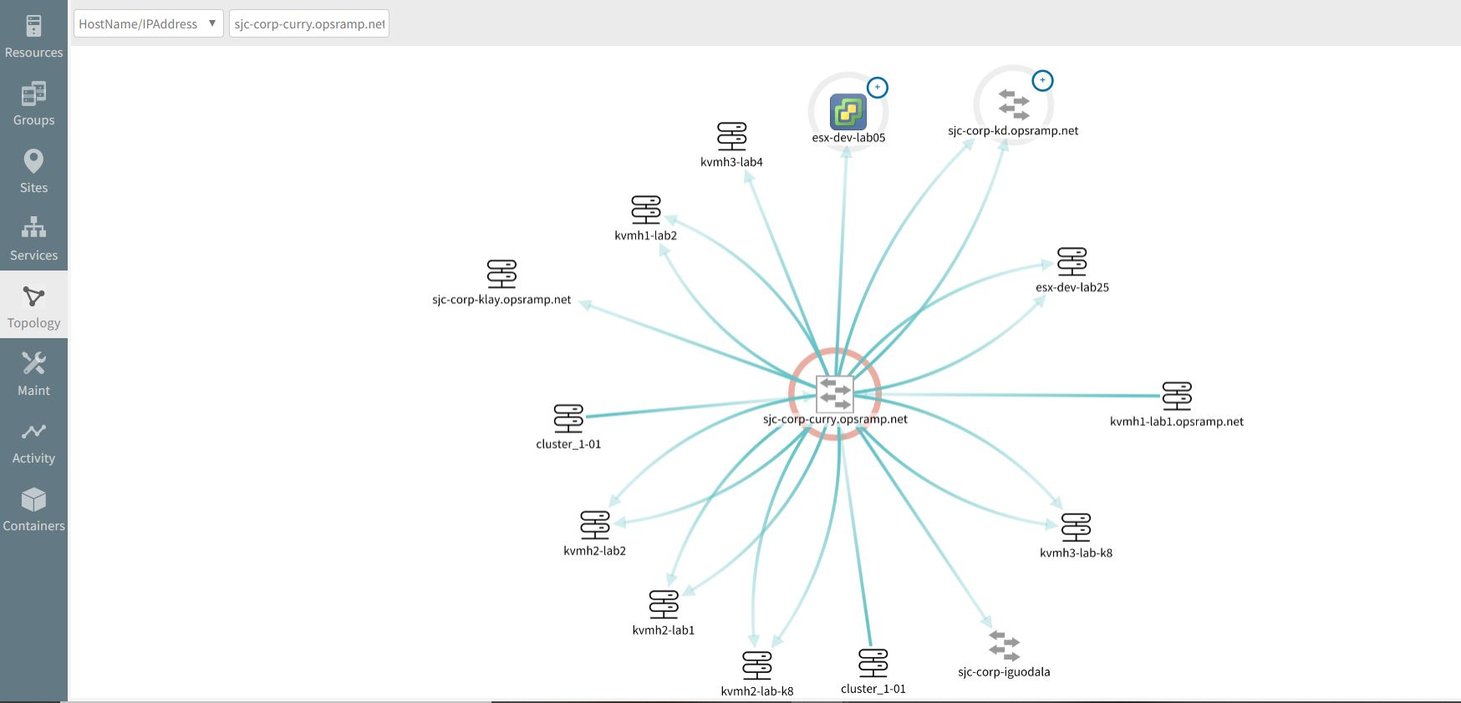Click the kvmh3-lab4 server node
This screenshot has width=1461, height=703.
pos(732,136)
